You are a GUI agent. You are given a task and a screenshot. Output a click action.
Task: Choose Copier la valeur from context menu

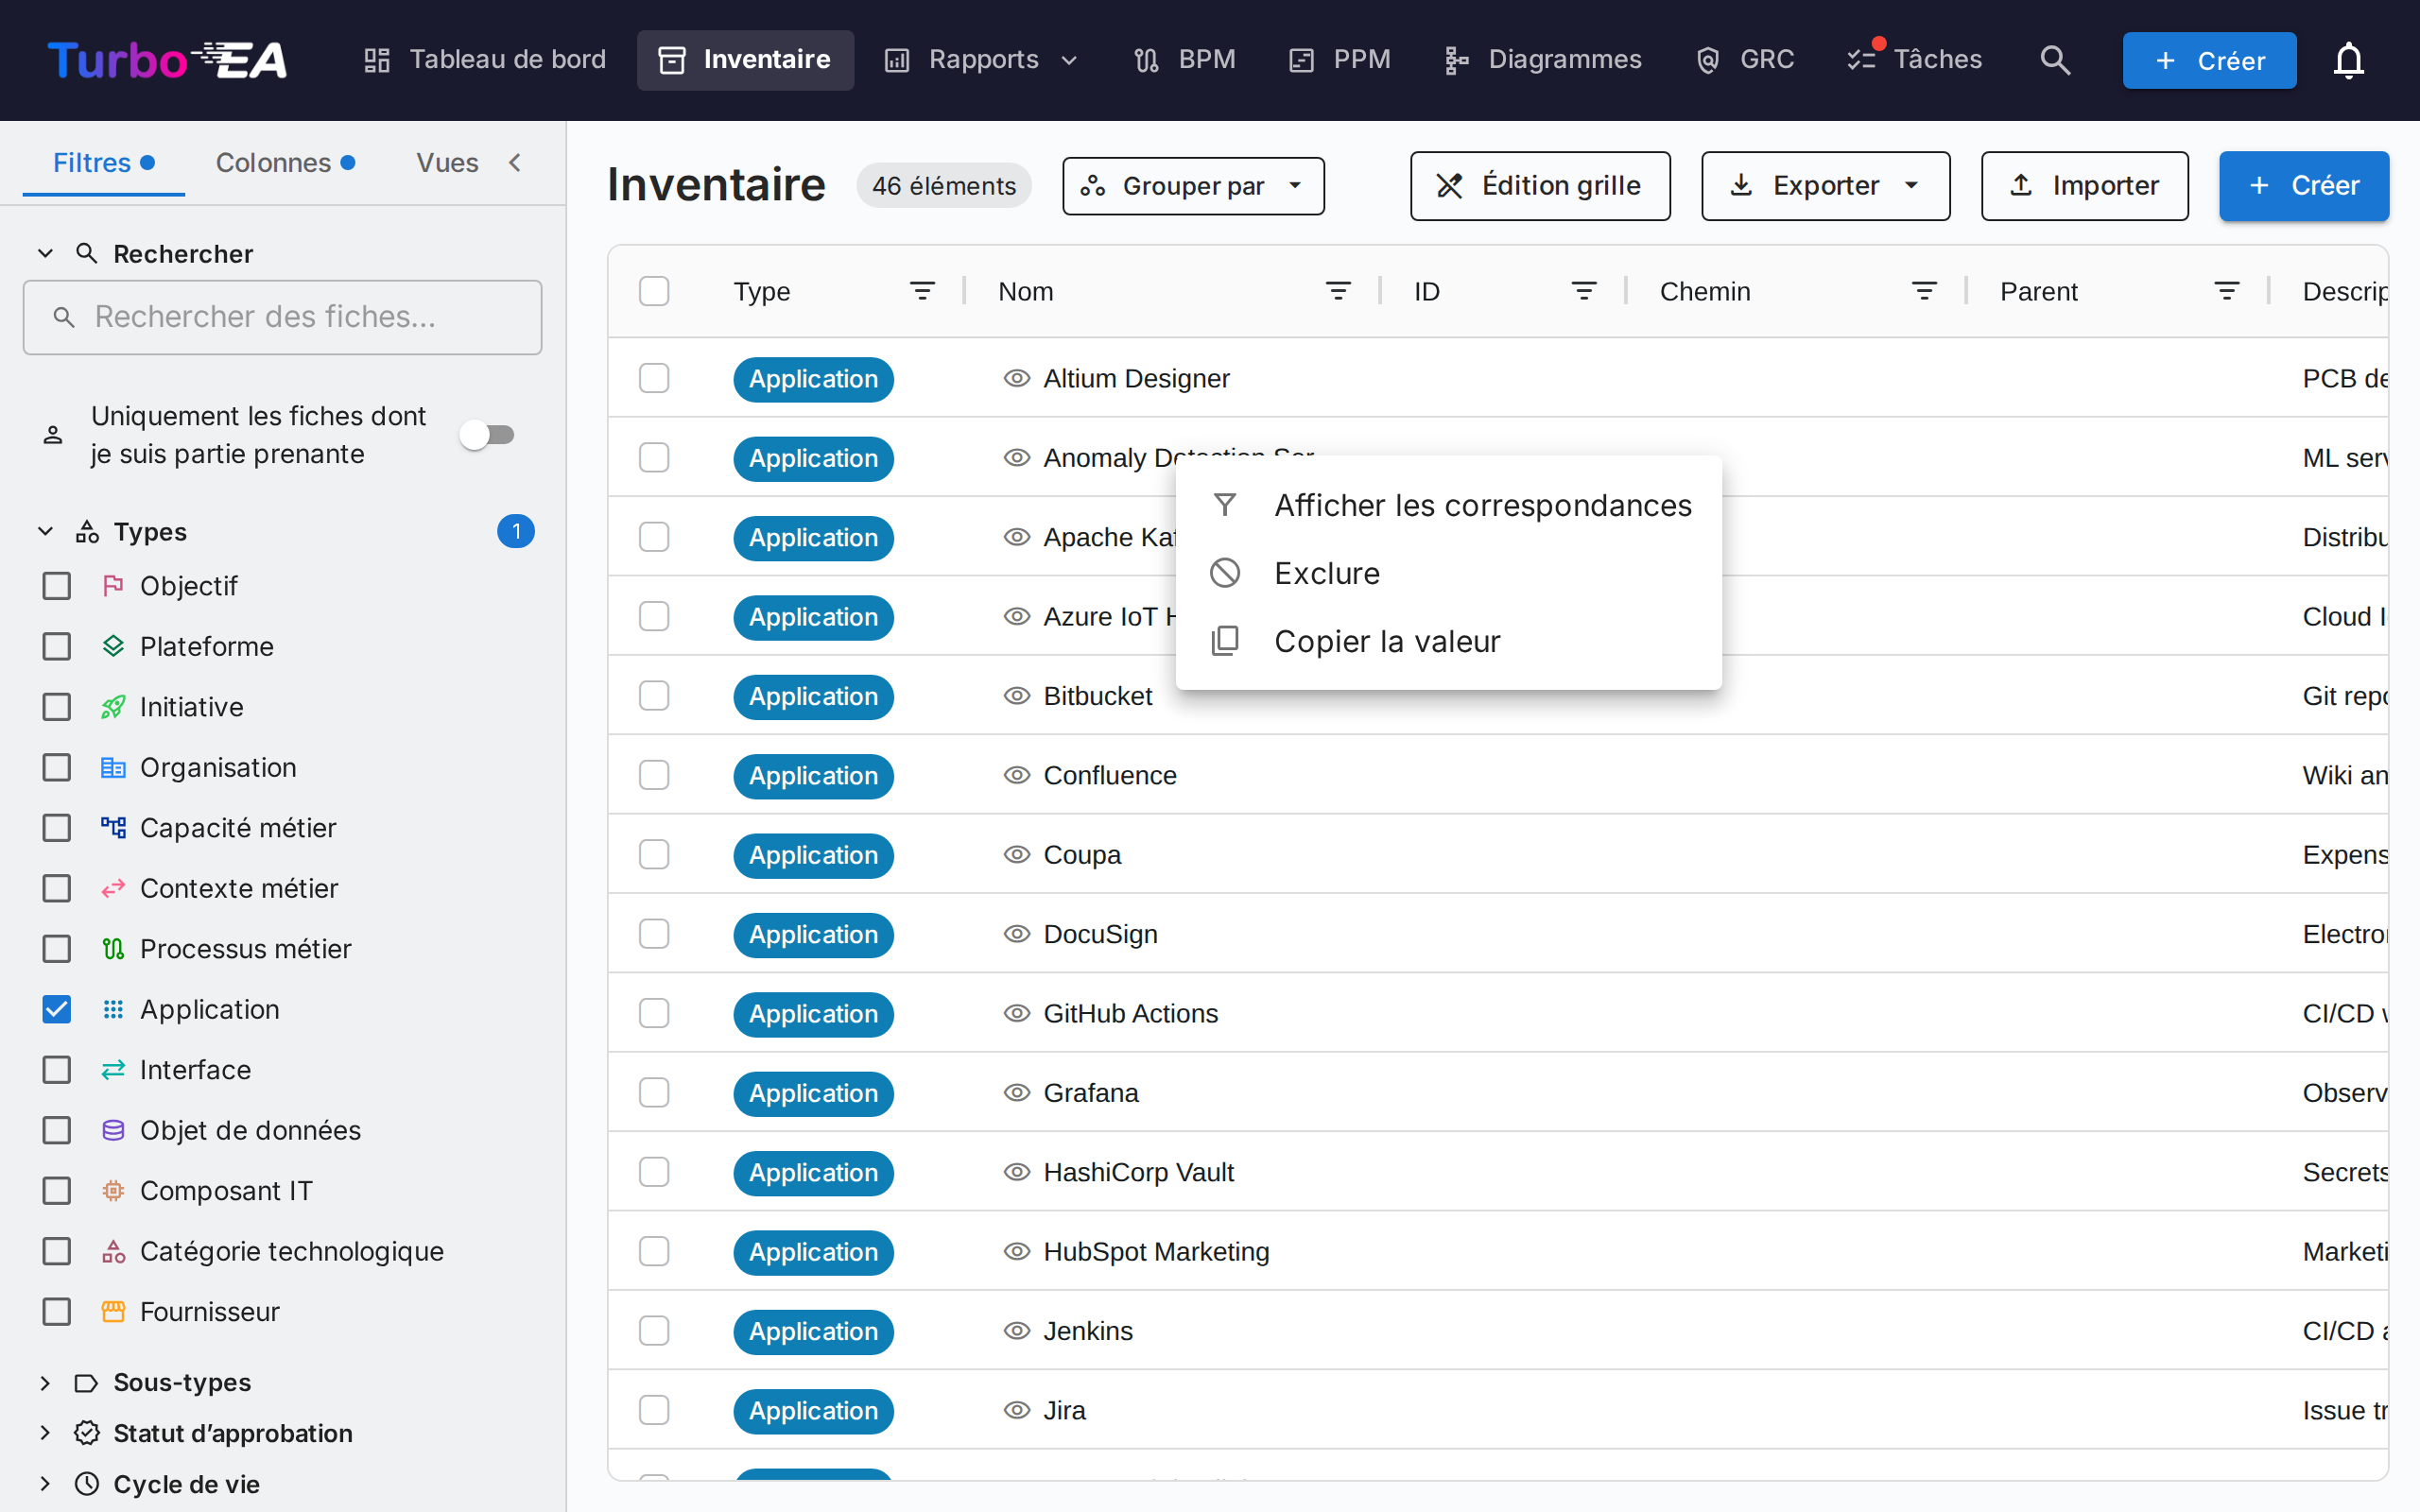(1448, 641)
